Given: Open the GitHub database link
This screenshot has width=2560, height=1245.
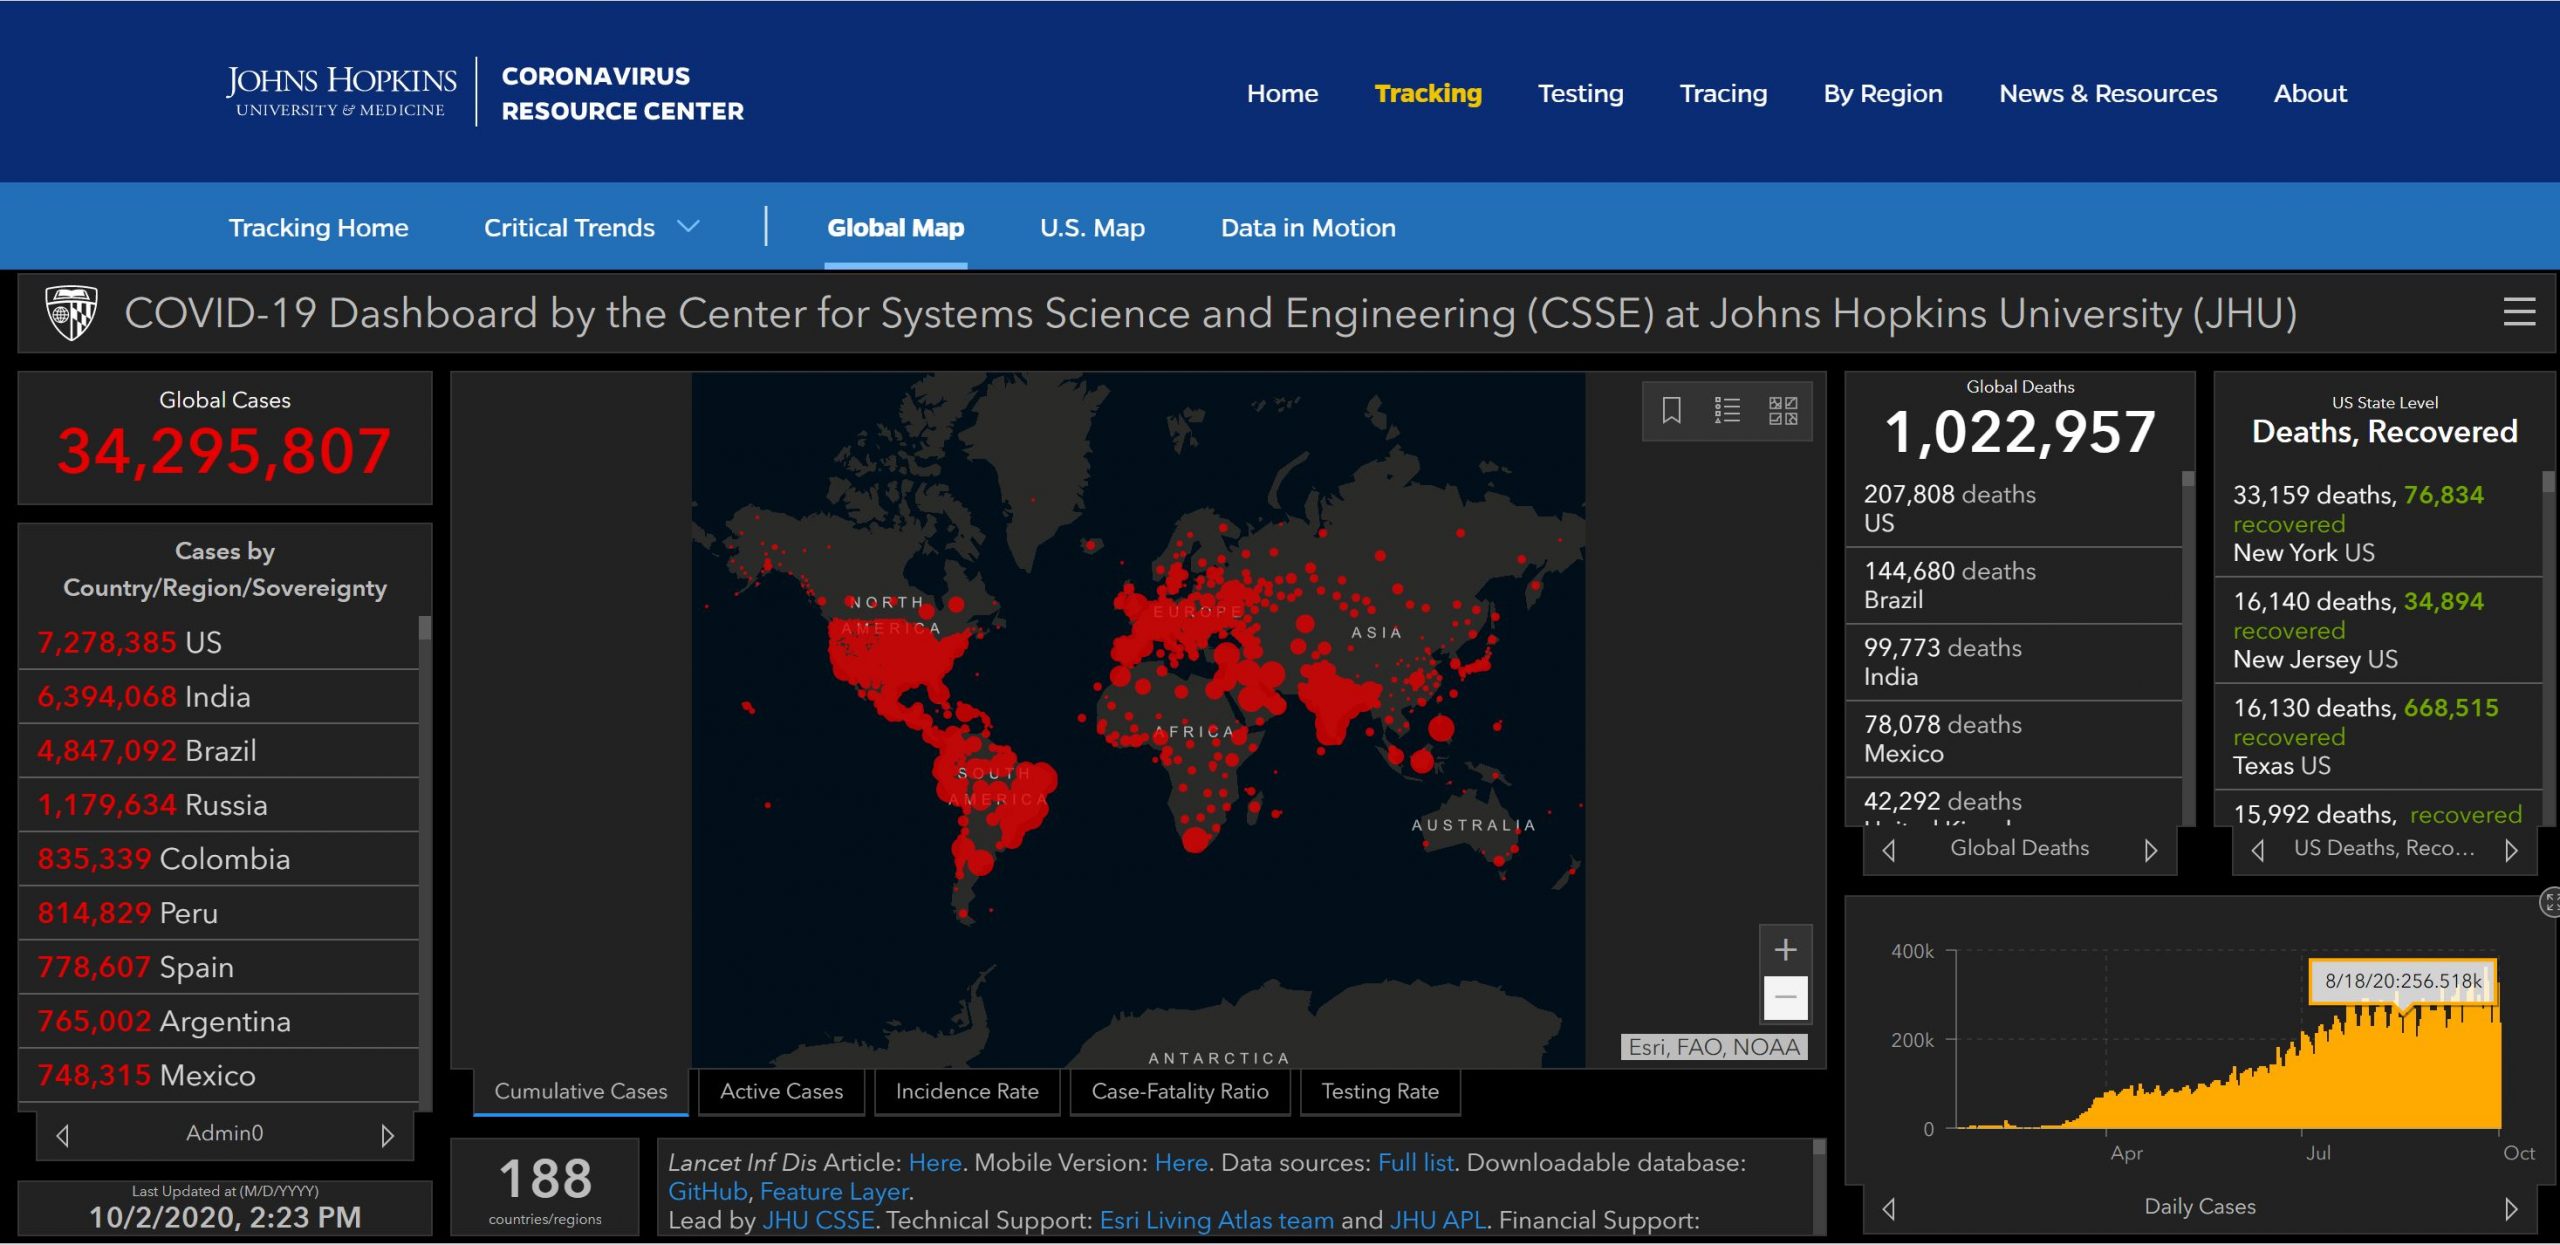Looking at the screenshot, I should (x=707, y=1191).
